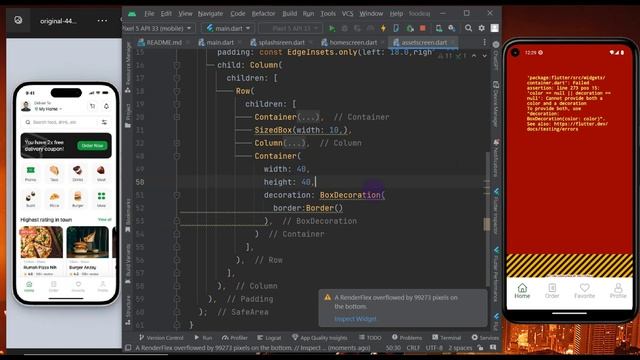Collapse fold marker at child: Column( line
Screen dimensions: 640x360
tap(177, 65)
